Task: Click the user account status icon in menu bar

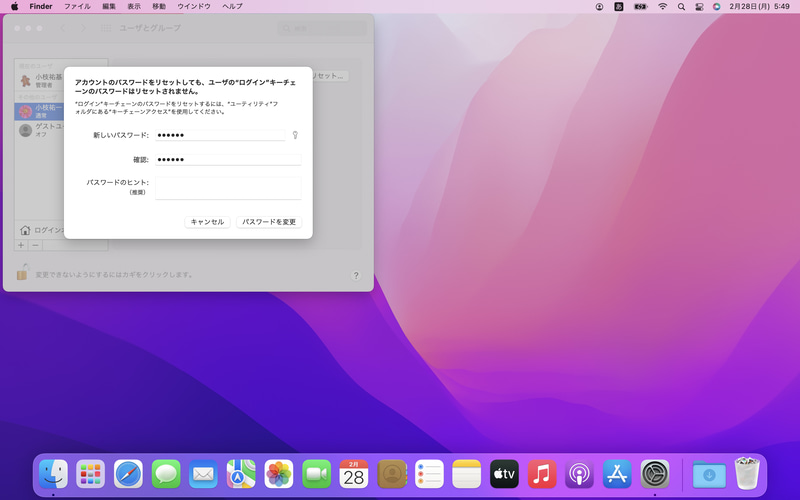Action: [x=599, y=7]
